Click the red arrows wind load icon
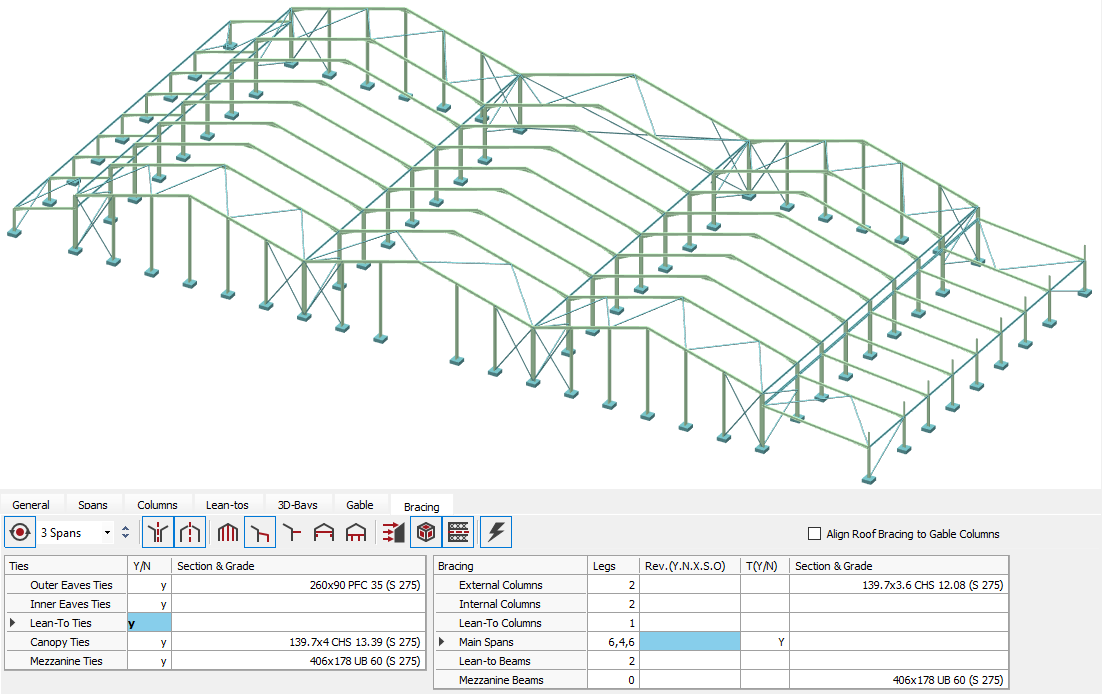 [391, 533]
